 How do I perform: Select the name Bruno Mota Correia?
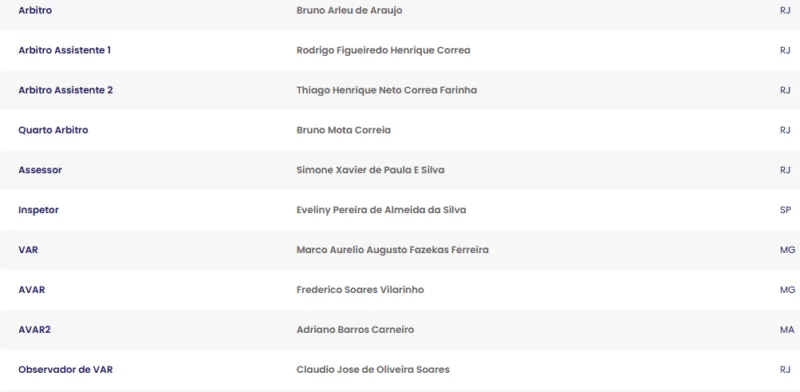click(343, 130)
